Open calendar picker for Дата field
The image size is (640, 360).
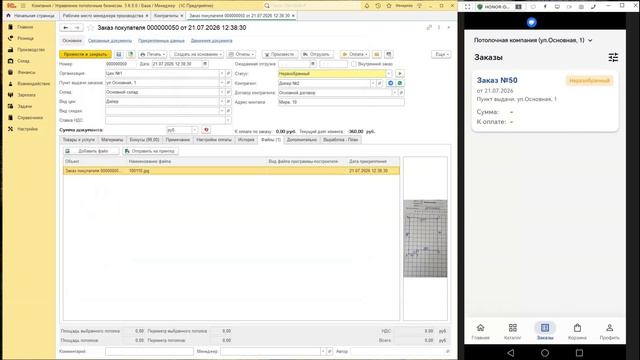tap(205, 64)
